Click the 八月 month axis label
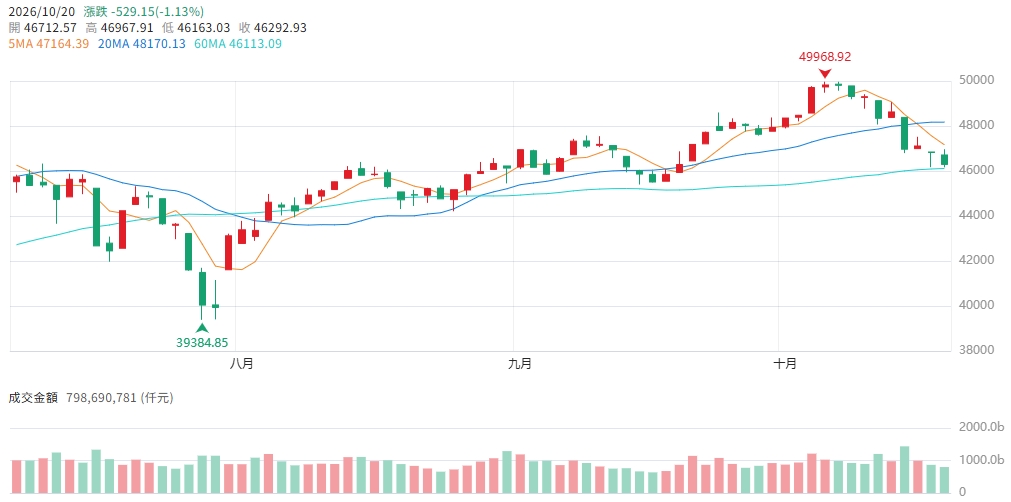The image size is (1011, 502). [x=241, y=364]
